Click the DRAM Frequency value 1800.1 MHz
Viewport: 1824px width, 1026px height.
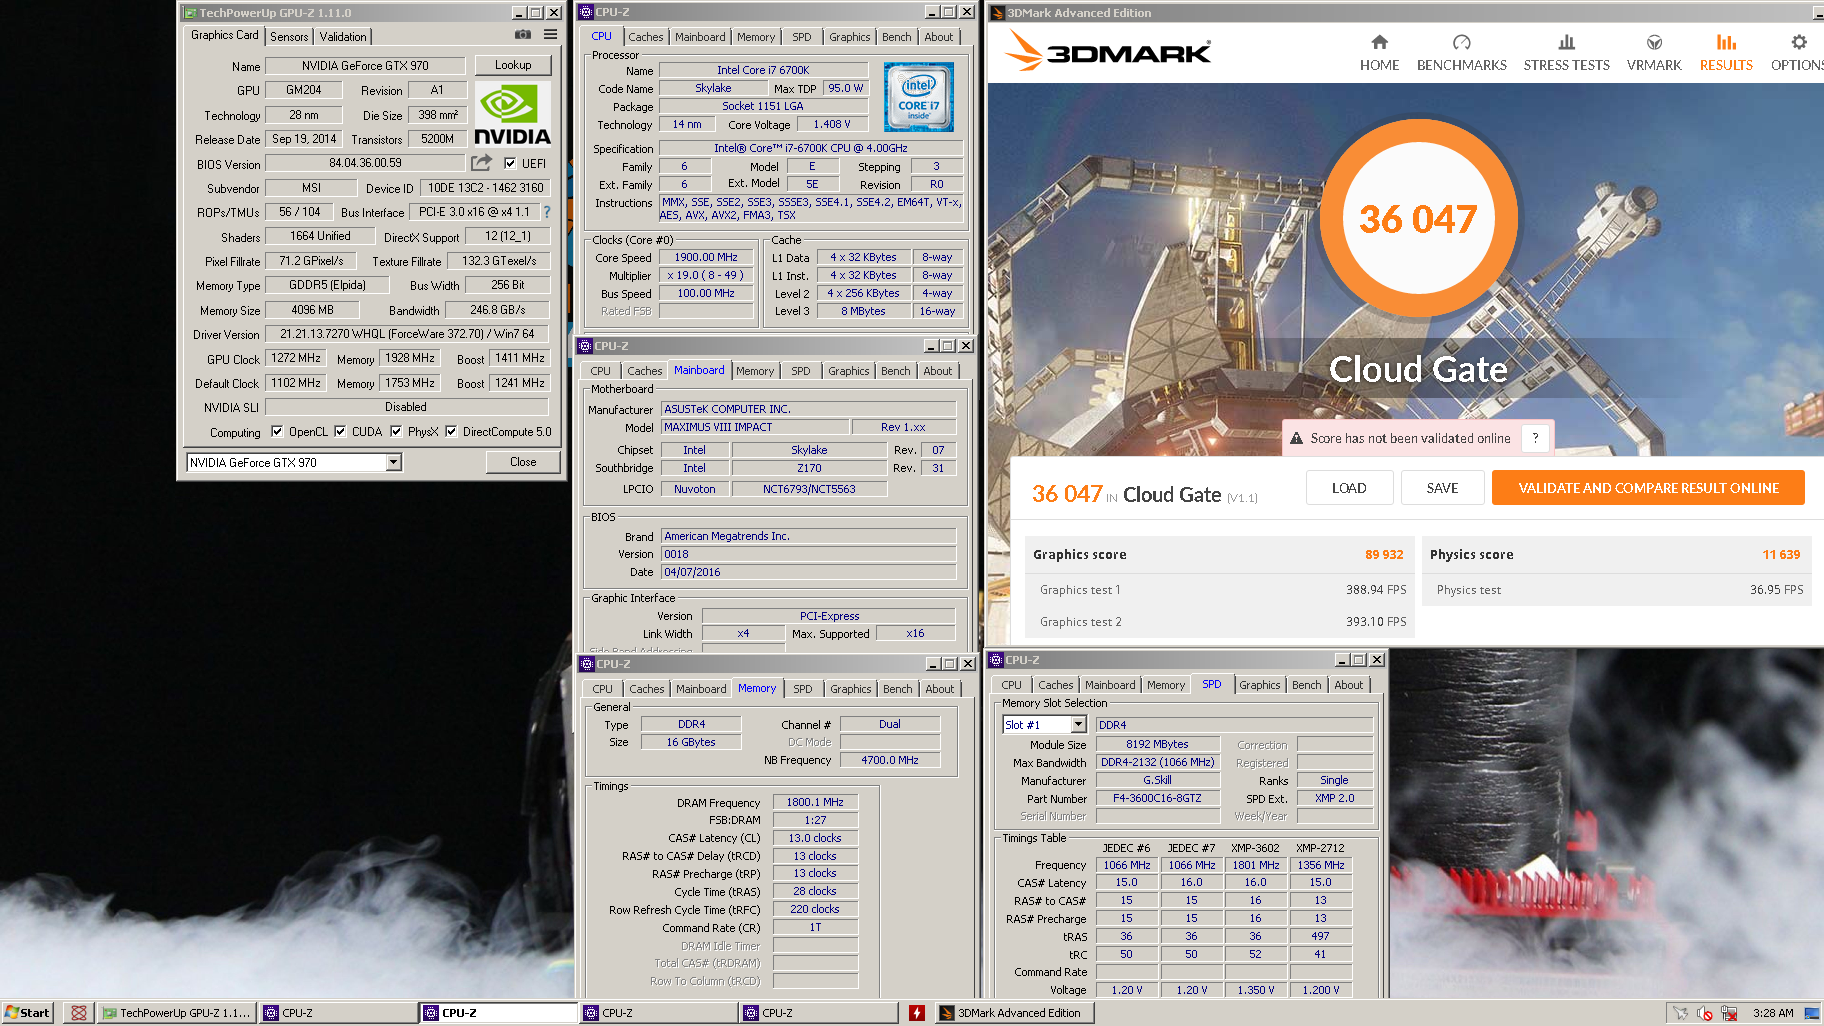coord(815,802)
